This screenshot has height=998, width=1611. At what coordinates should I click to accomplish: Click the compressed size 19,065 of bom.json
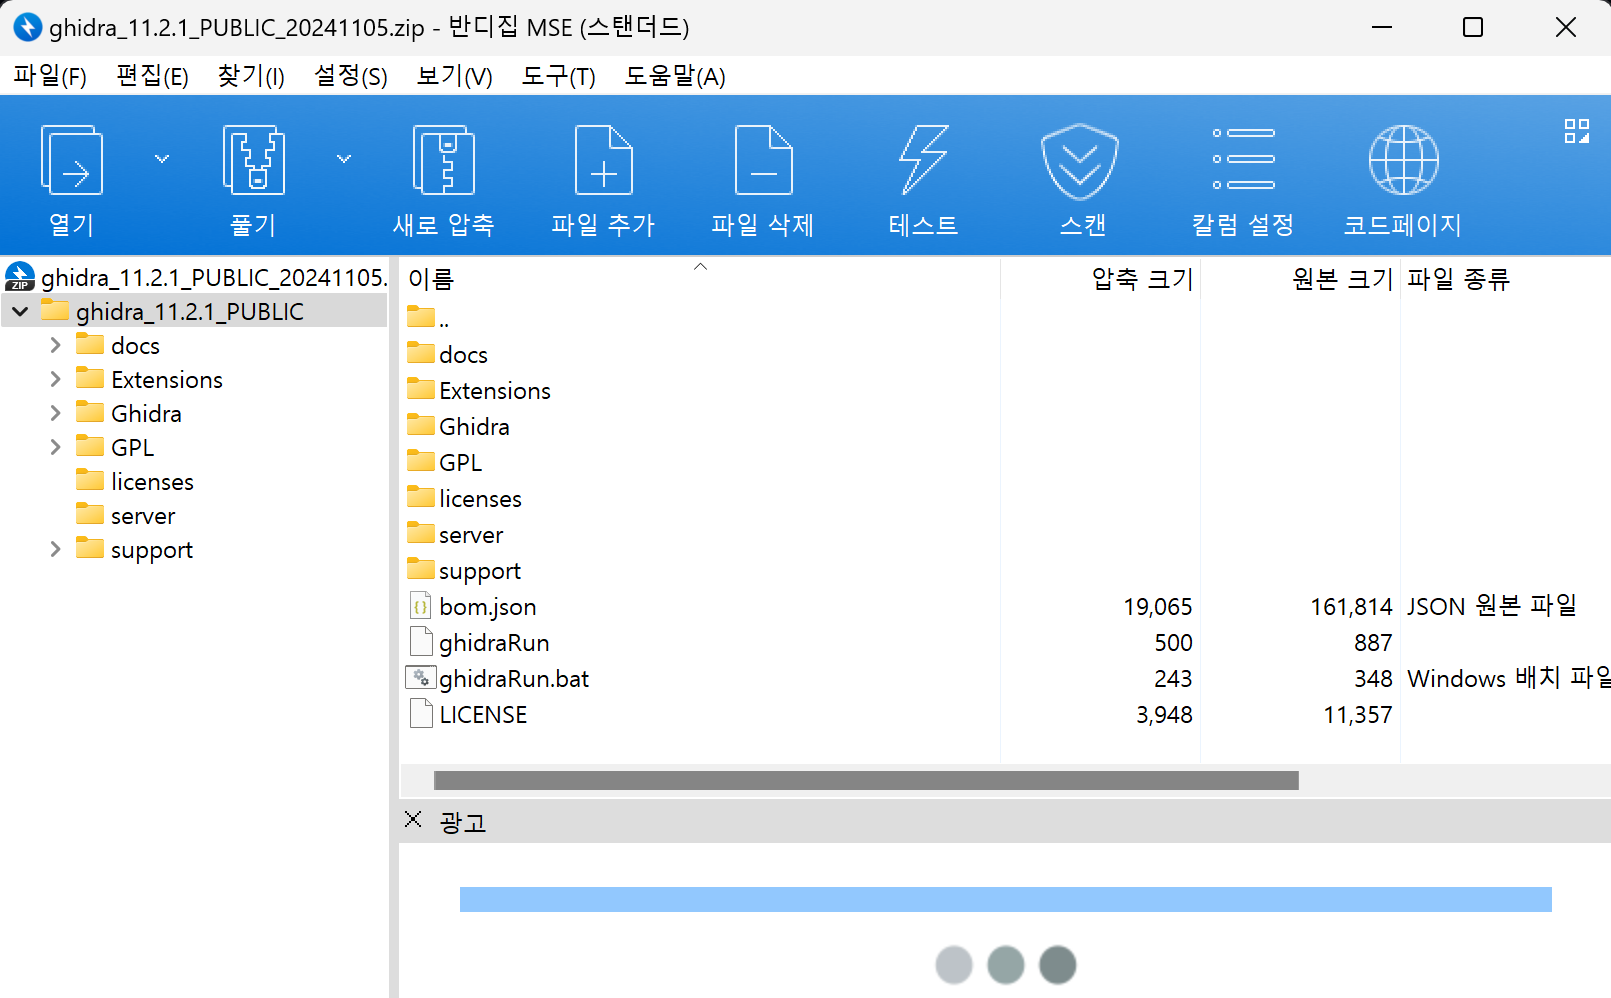1158,607
